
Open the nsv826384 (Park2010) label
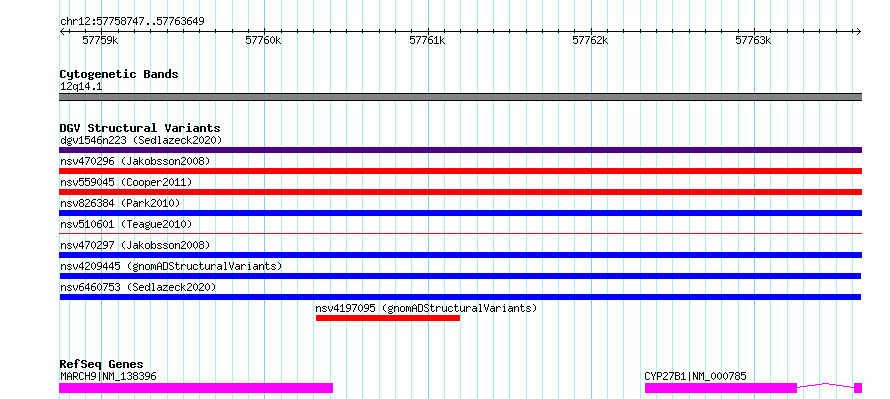(x=120, y=203)
